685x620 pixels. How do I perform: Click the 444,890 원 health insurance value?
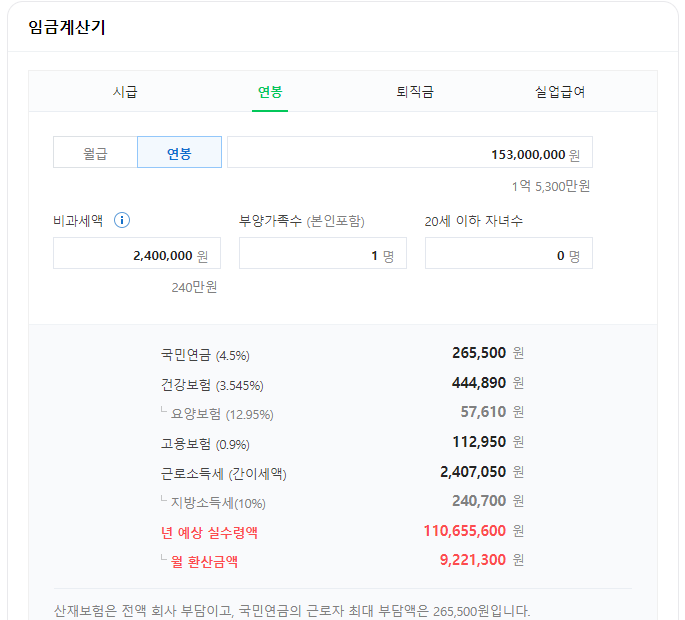(488, 383)
